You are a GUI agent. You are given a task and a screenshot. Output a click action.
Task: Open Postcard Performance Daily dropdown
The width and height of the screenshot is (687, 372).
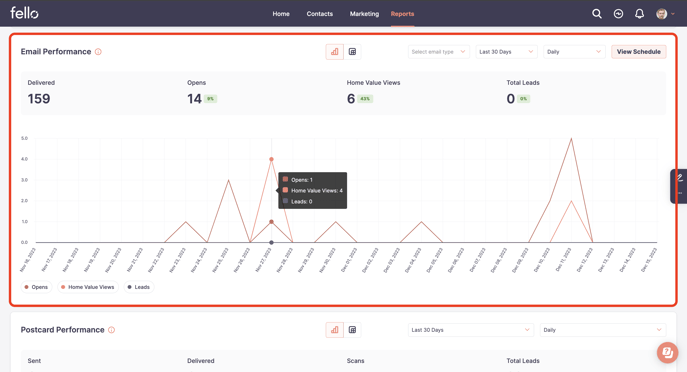[x=603, y=330]
